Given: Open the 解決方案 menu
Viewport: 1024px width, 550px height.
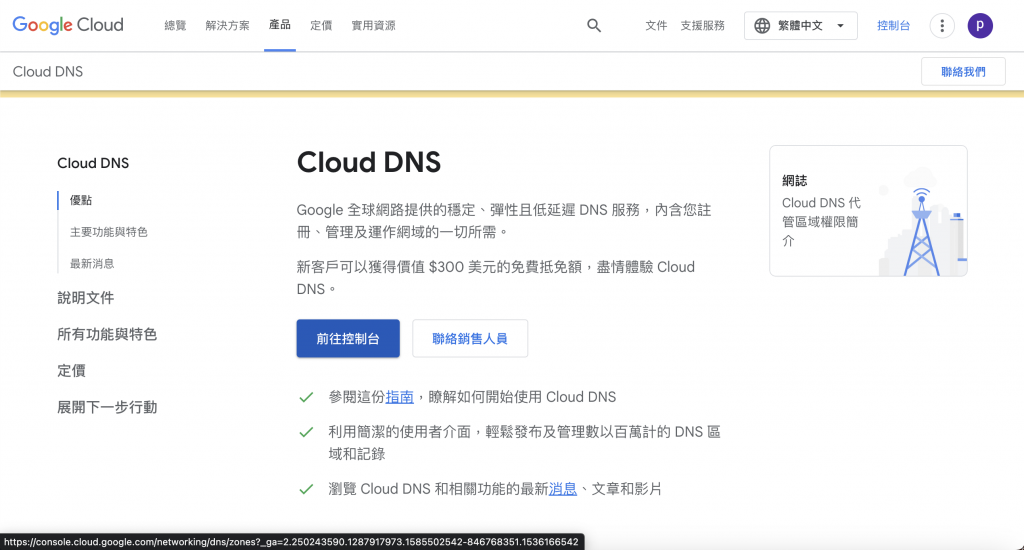Looking at the screenshot, I should 227,25.
